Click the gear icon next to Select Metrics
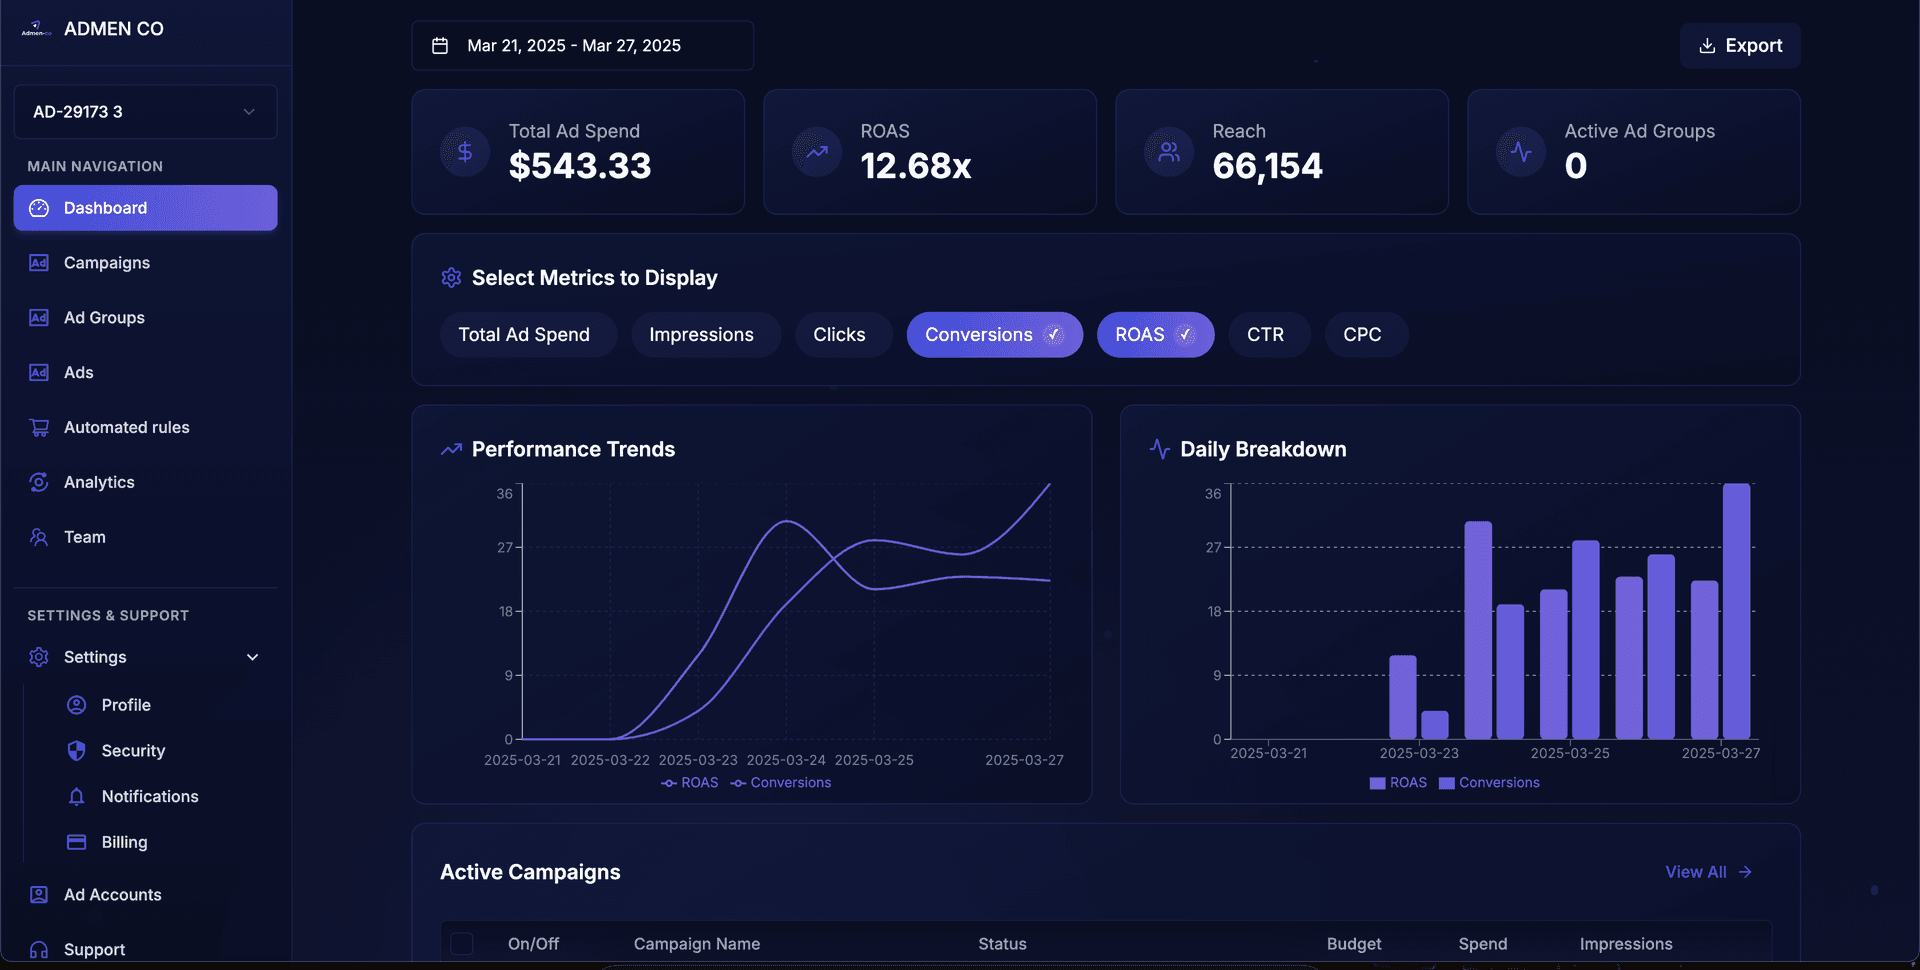This screenshot has height=970, width=1920. tap(450, 278)
